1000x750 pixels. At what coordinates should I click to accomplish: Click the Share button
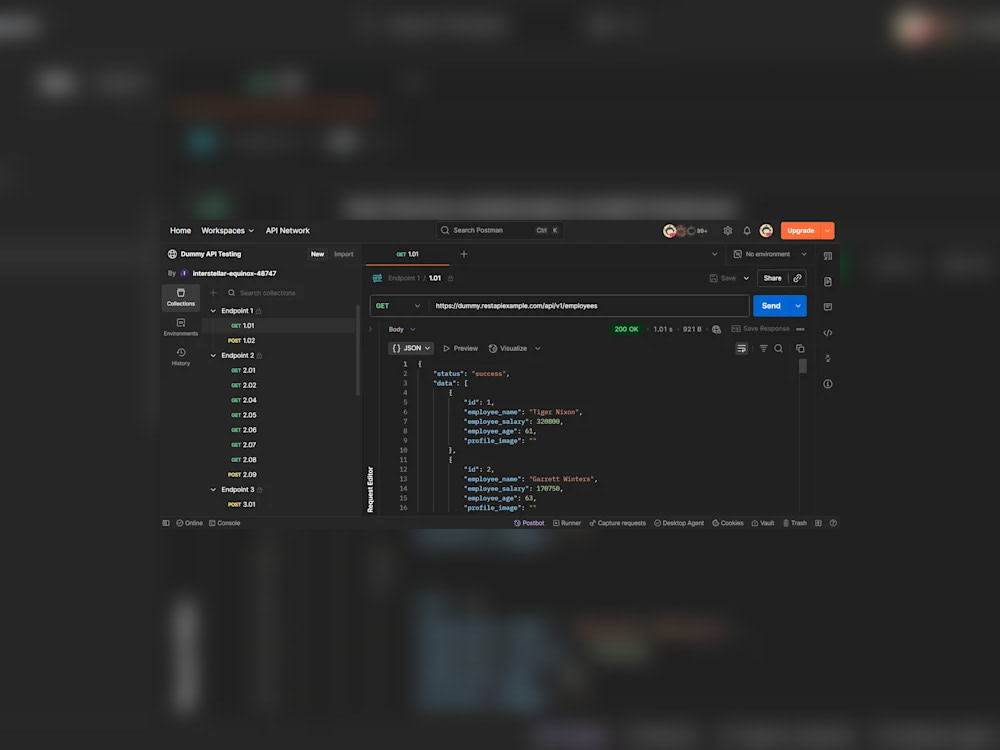coord(772,278)
